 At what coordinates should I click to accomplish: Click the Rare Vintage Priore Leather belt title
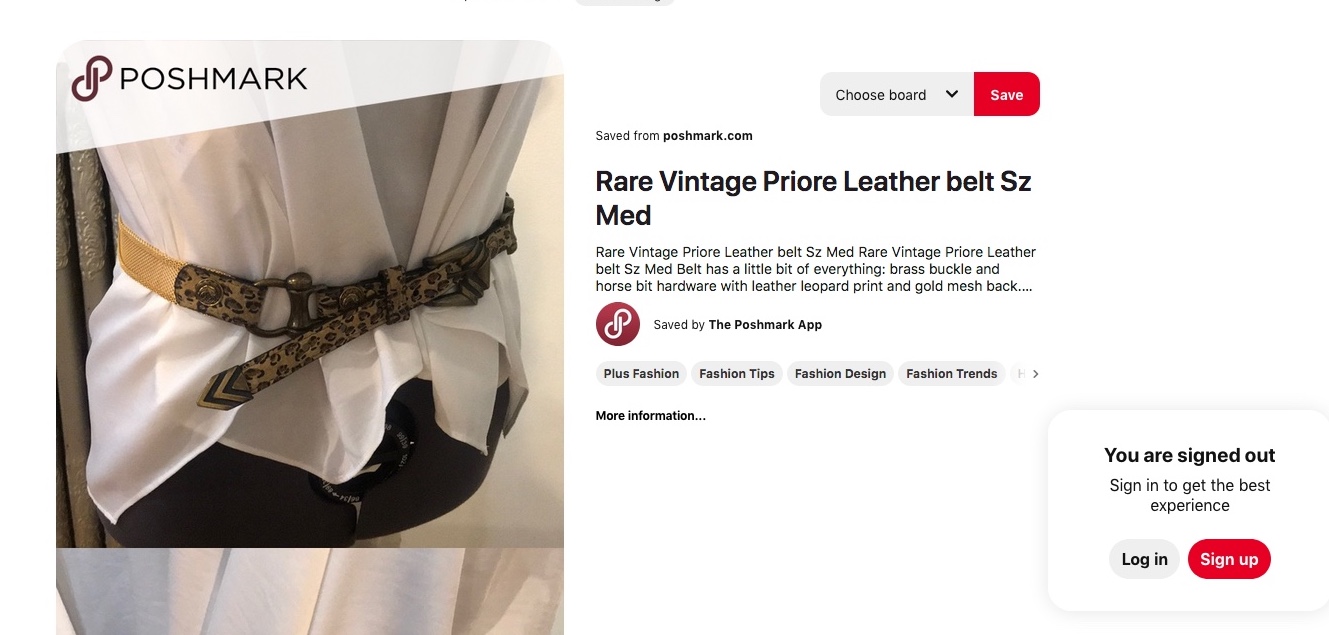813,198
